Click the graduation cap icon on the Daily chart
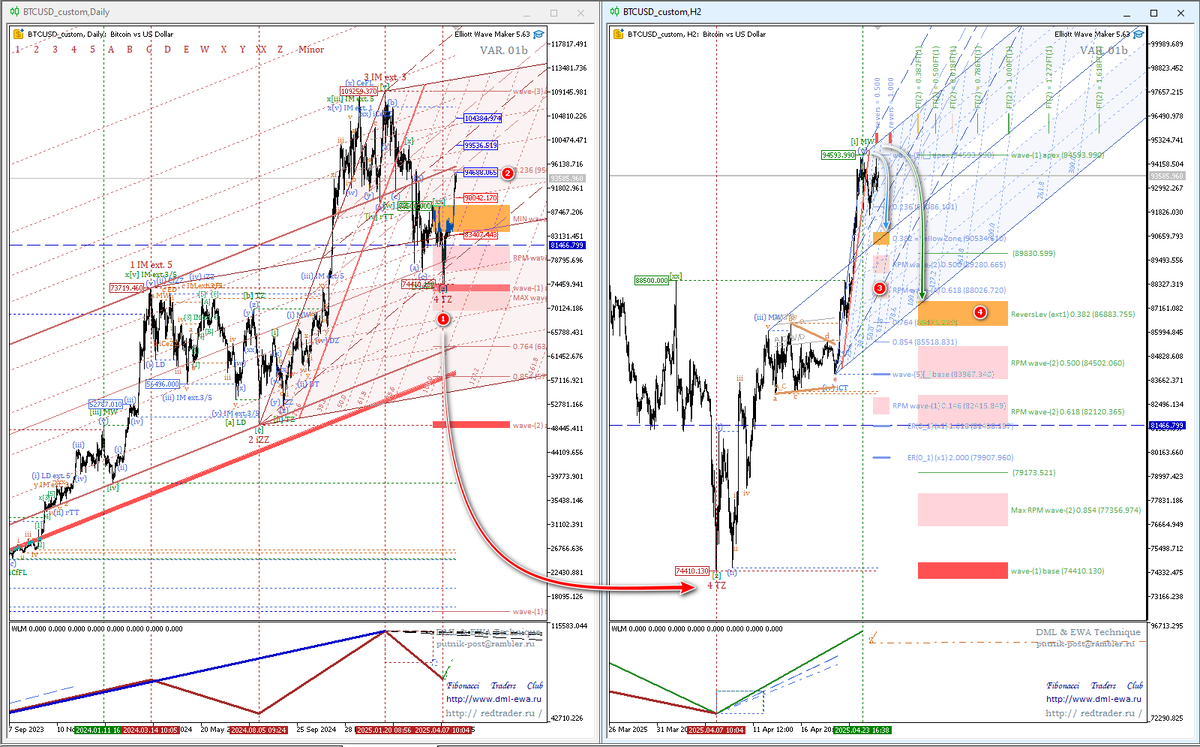This screenshot has width=1200, height=747. [x=538, y=34]
